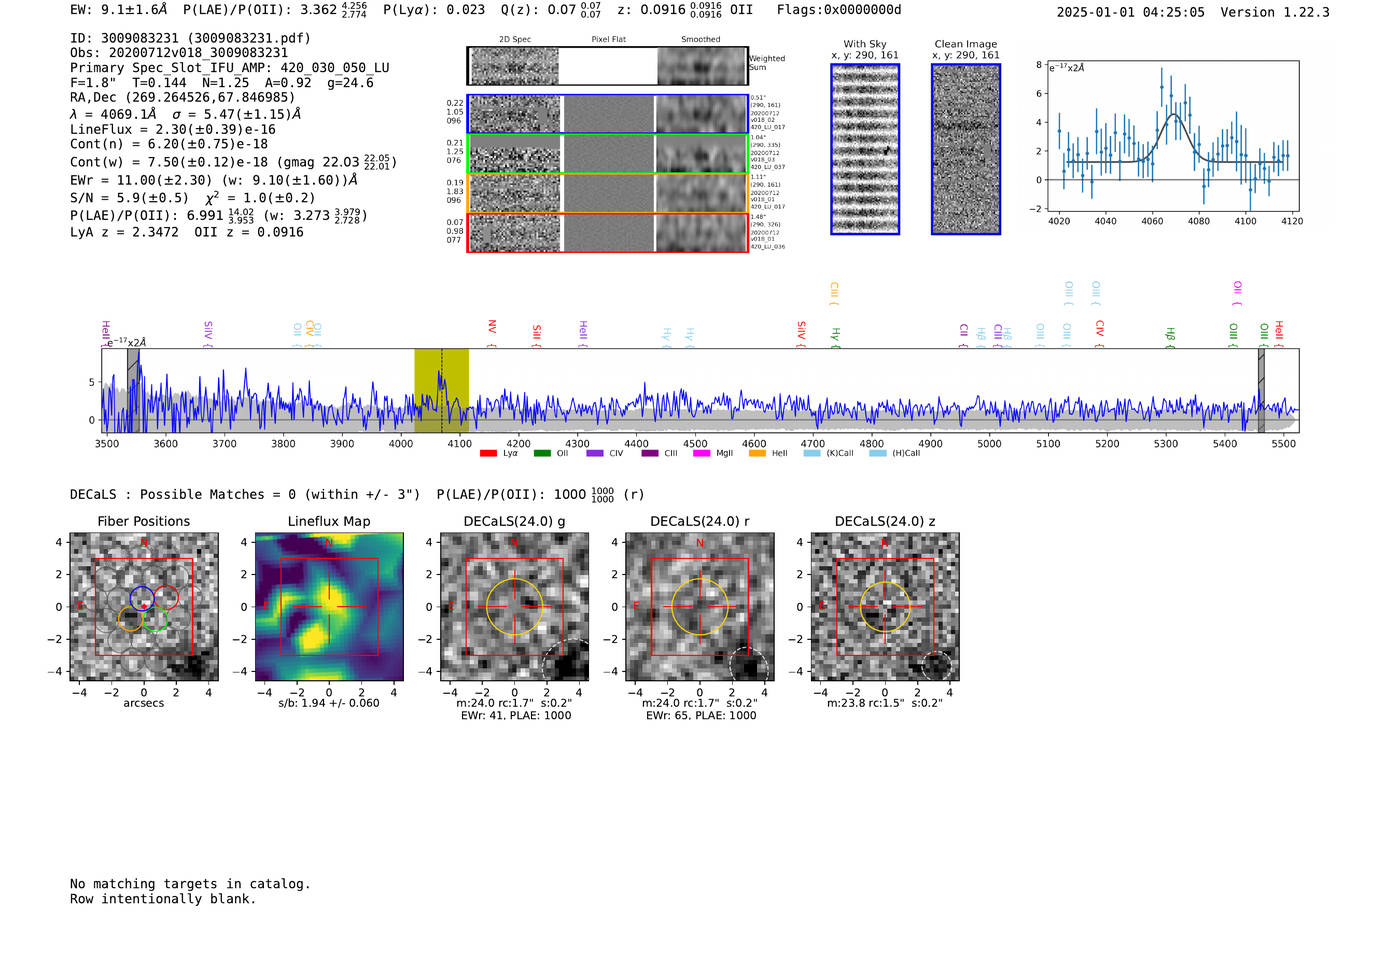Click the EWr: 65, PLAE: 1000 label
Image resolution: width=1400 pixels, height=953 pixels.
tap(699, 716)
